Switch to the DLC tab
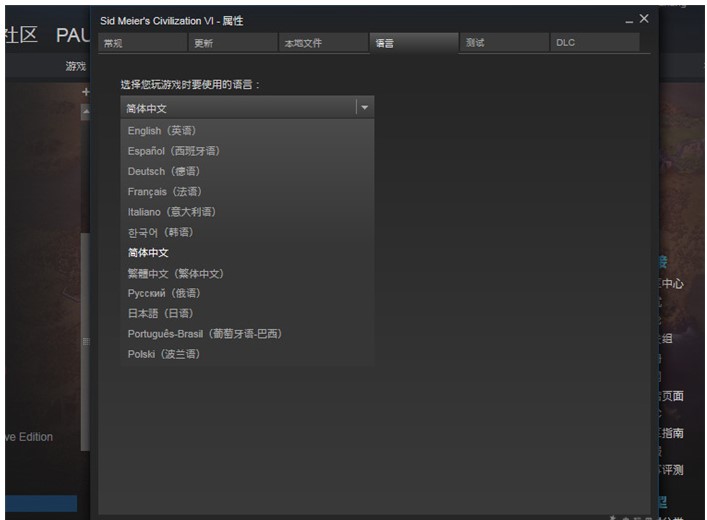The width and height of the screenshot is (707, 520). pos(594,43)
